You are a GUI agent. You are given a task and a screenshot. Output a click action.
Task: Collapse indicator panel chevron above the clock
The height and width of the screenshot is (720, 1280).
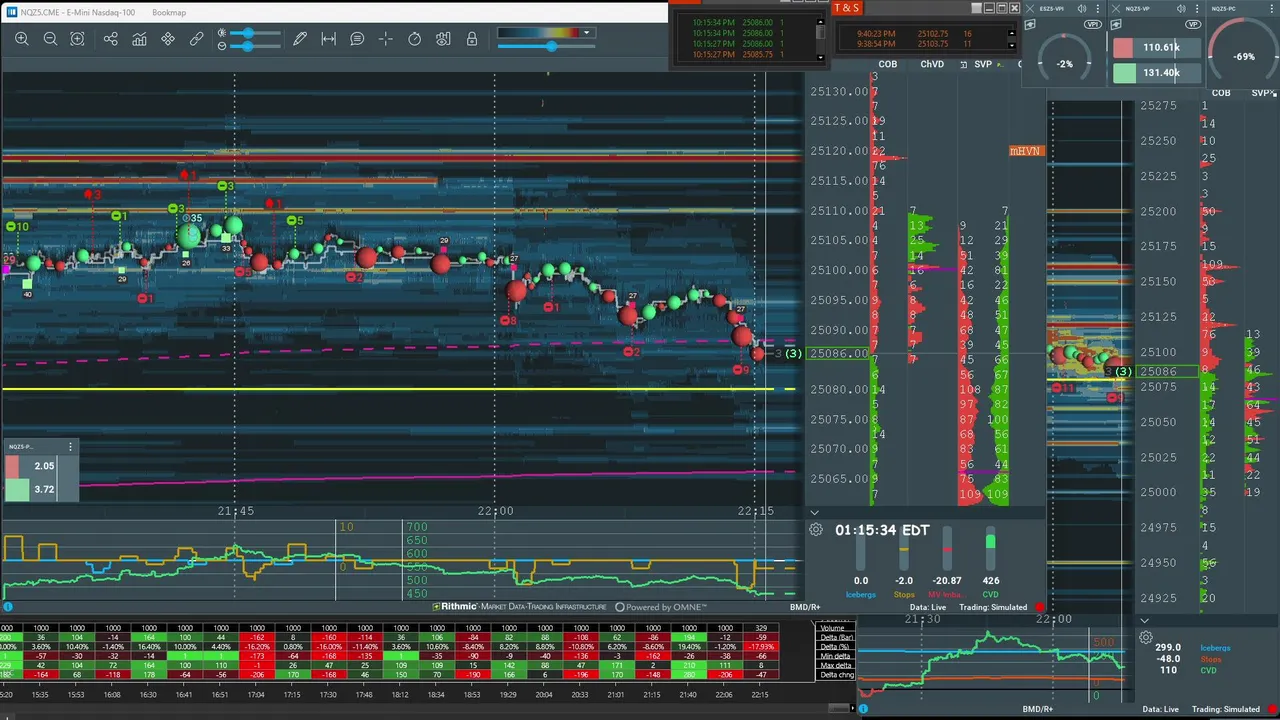pos(814,513)
